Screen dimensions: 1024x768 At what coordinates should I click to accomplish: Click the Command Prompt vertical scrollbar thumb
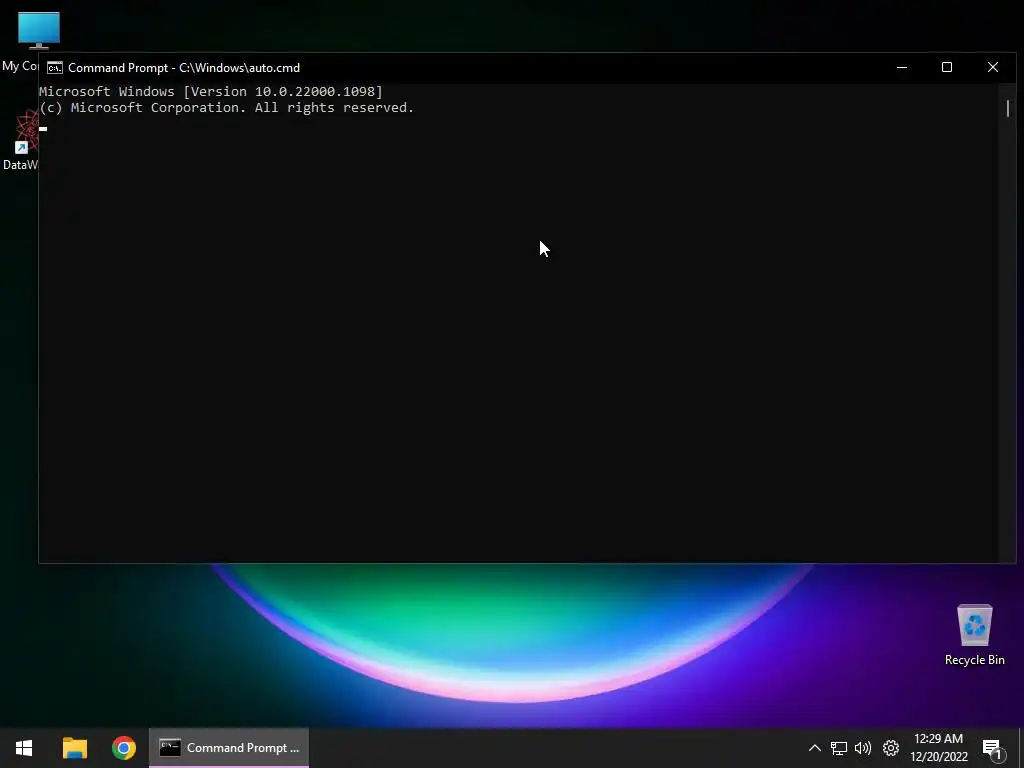(x=1008, y=108)
